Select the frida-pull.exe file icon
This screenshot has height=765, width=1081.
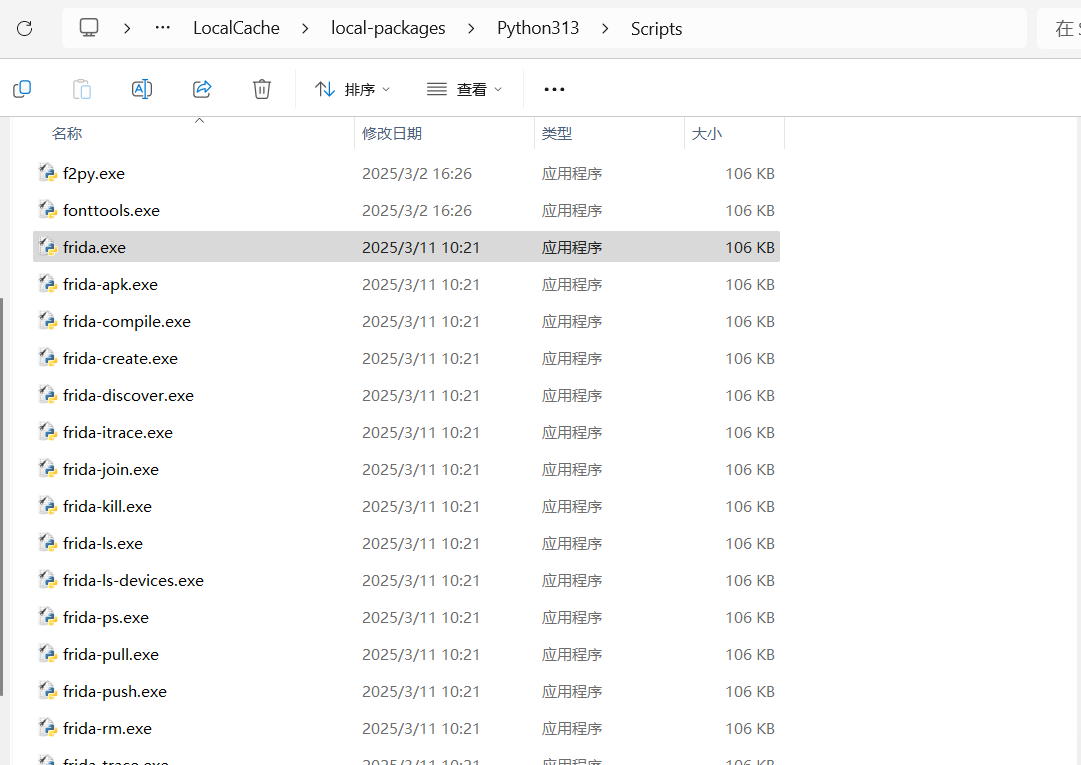point(47,654)
